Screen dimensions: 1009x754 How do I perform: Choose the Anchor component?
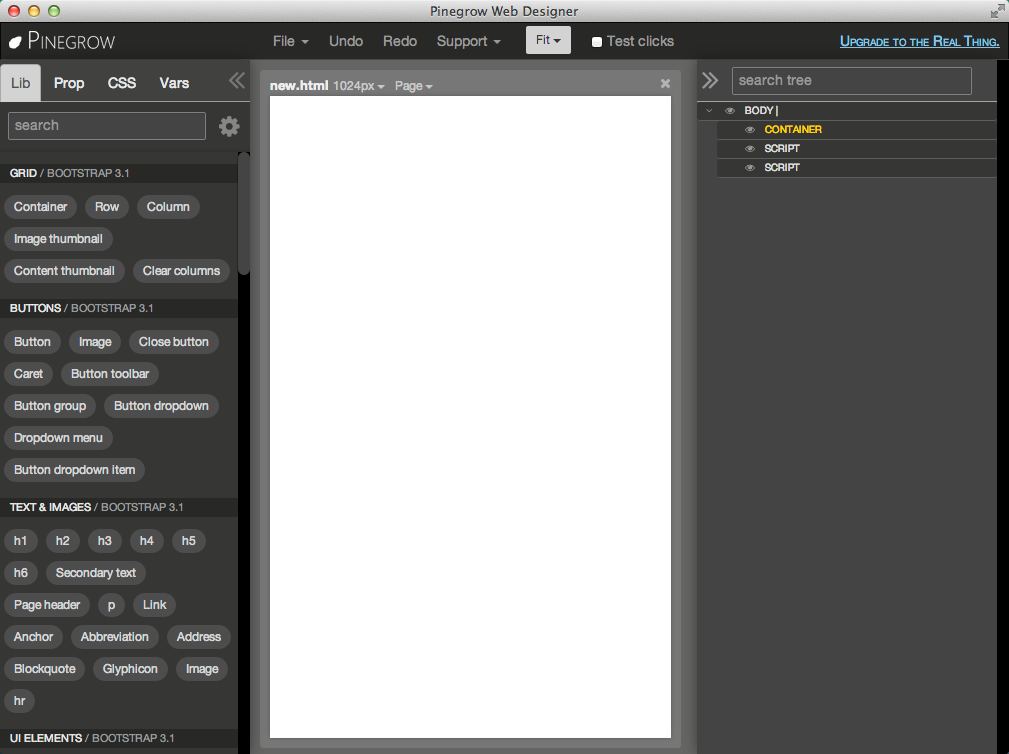tap(33, 637)
